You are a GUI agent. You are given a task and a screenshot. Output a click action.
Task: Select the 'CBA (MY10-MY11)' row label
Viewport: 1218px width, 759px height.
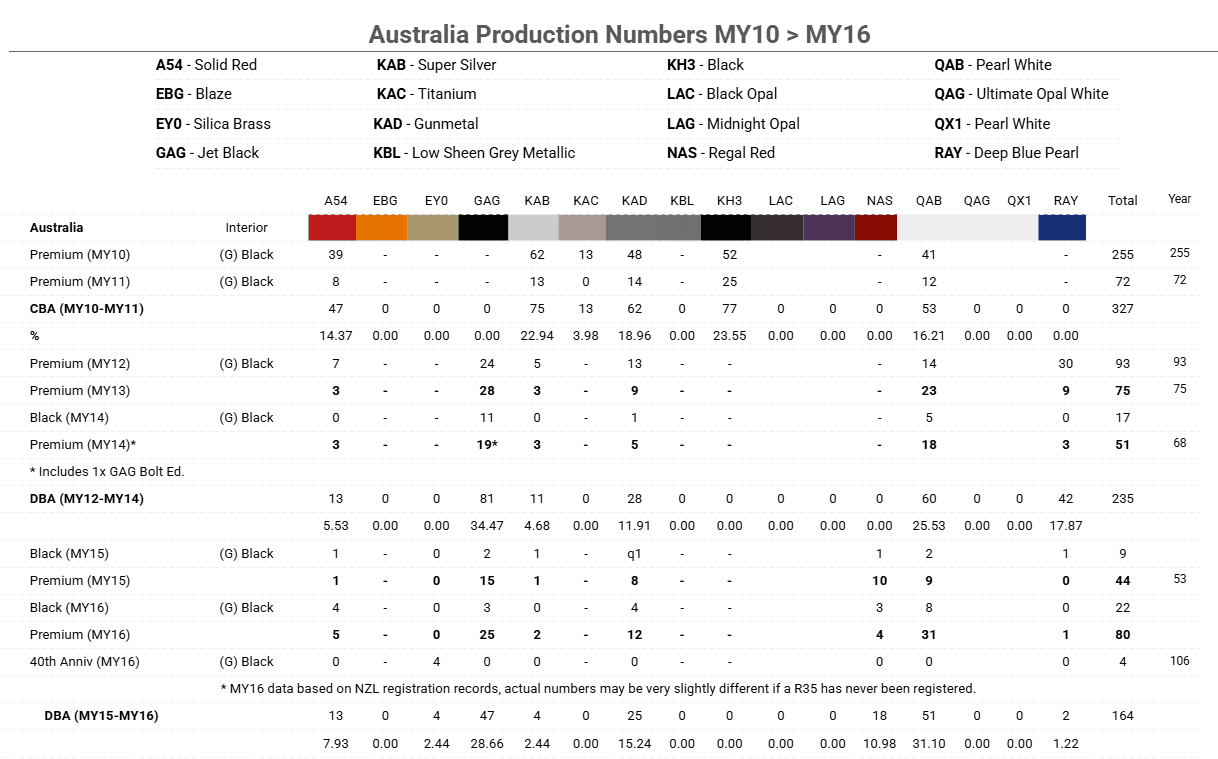(x=87, y=309)
